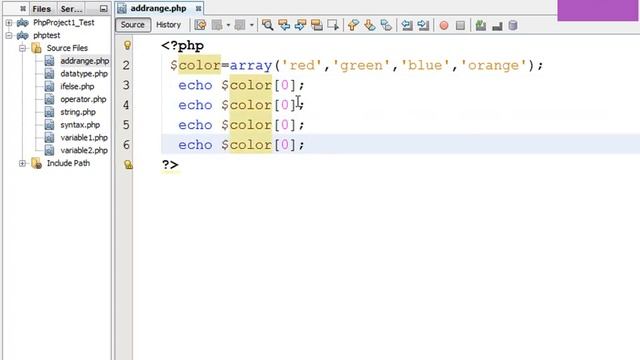
Task: Start macro recording with red circle
Action: click(x=444, y=26)
